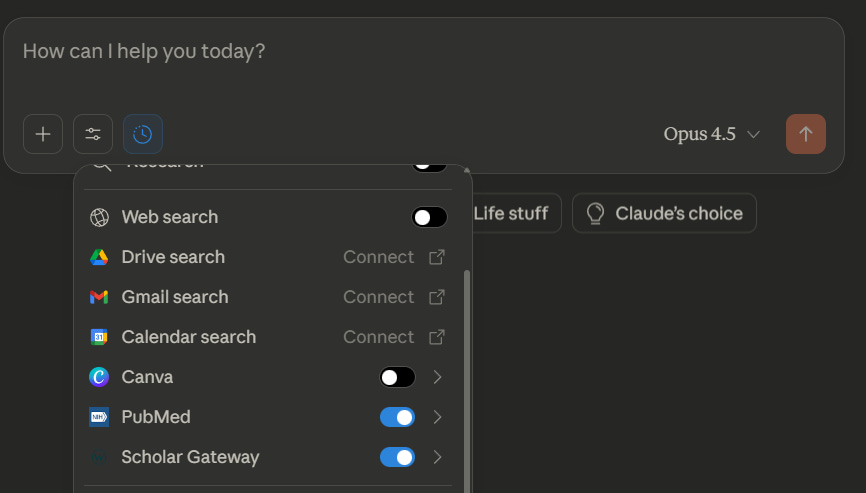Choose the Life stuff suggestion chip
This screenshot has width=866, height=493.
click(516, 213)
